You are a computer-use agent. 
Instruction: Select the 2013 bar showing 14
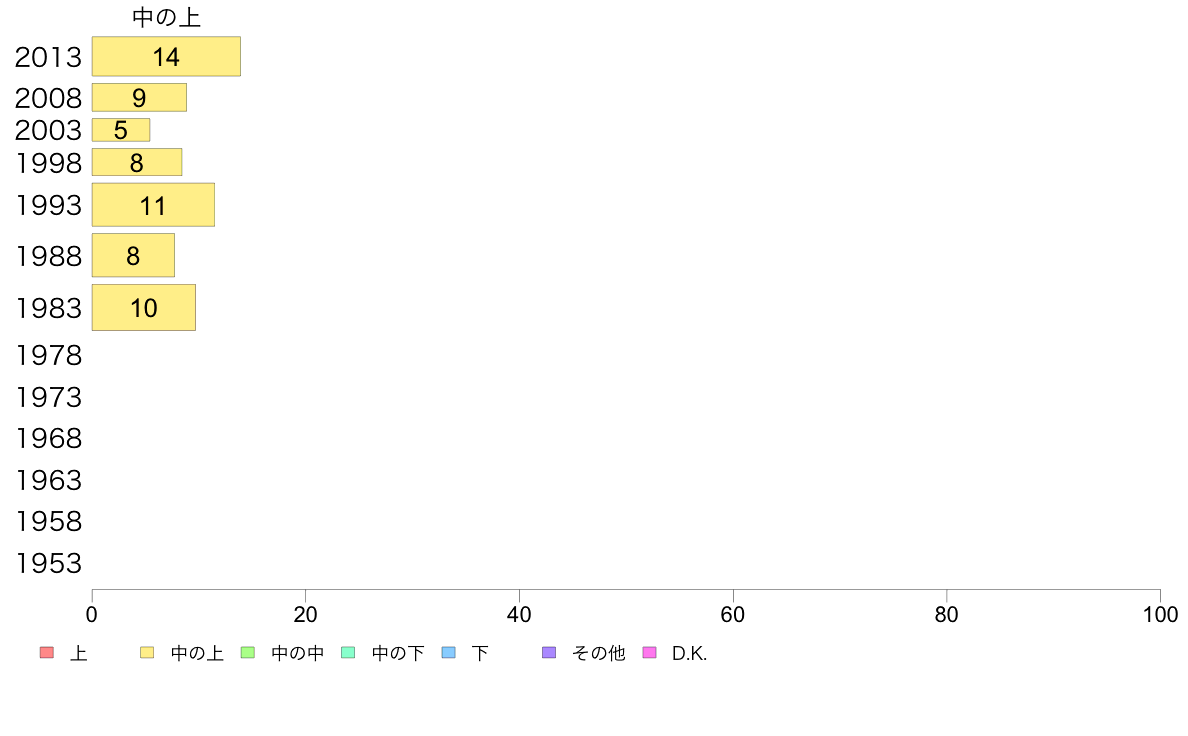click(166, 56)
